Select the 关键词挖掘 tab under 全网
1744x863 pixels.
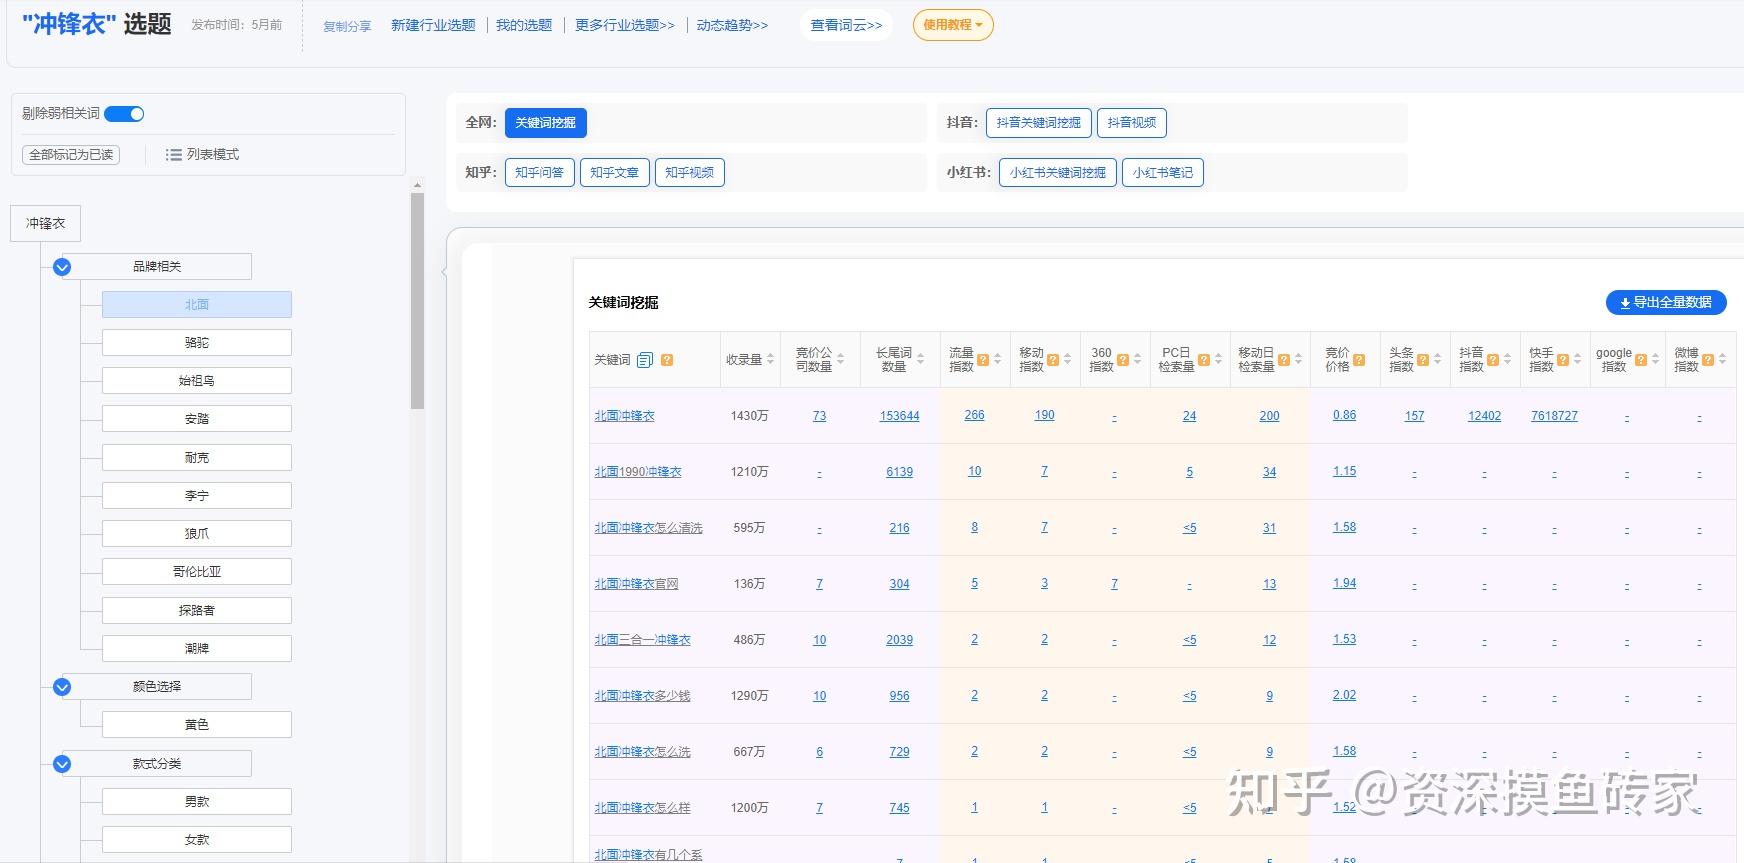[x=546, y=123]
